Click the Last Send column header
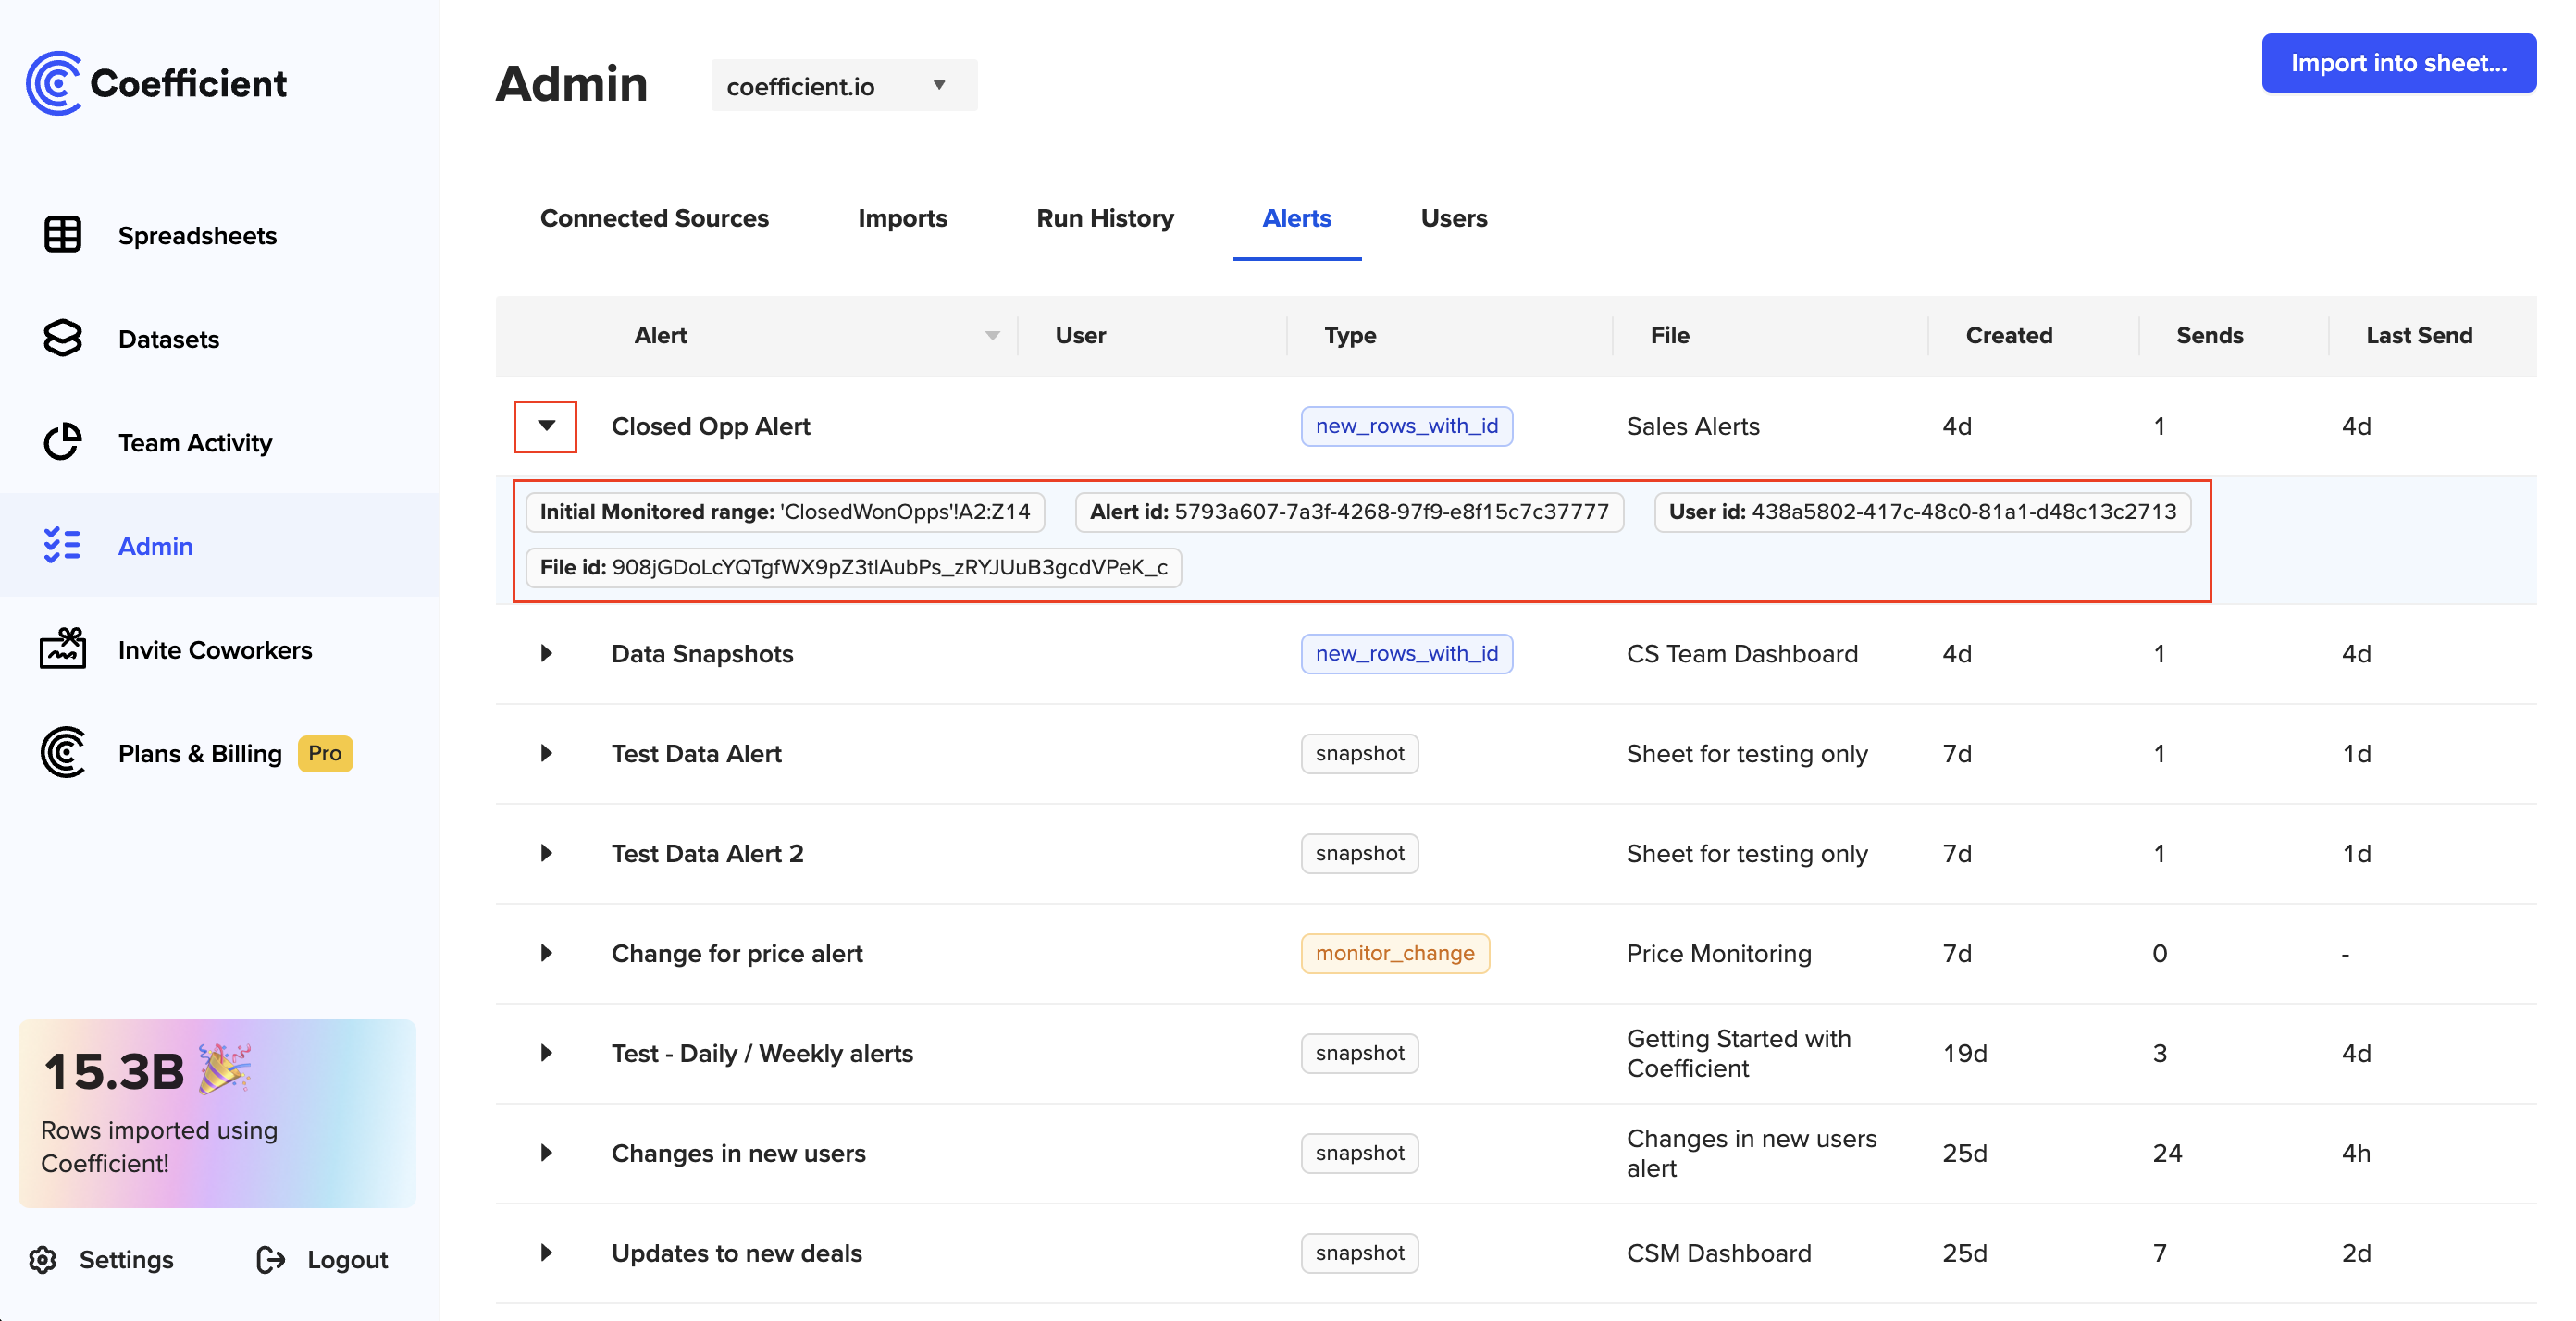 (x=2419, y=336)
